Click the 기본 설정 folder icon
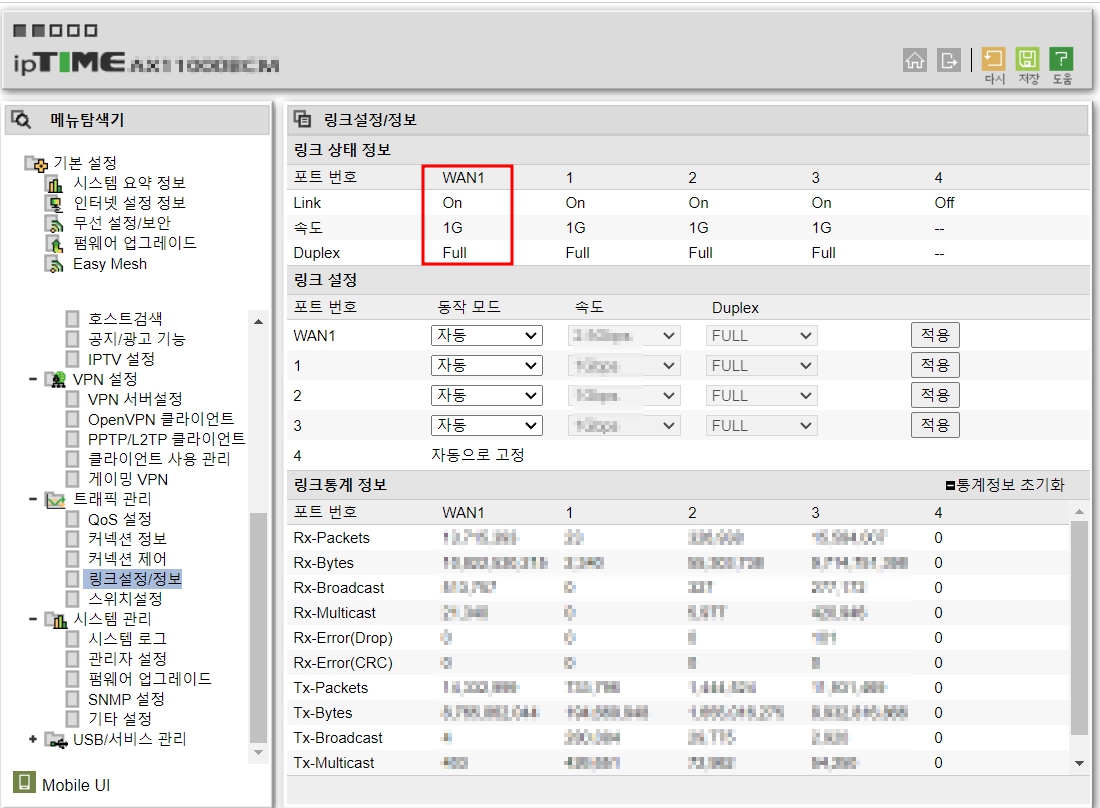The image size is (1100, 808). tap(36, 163)
